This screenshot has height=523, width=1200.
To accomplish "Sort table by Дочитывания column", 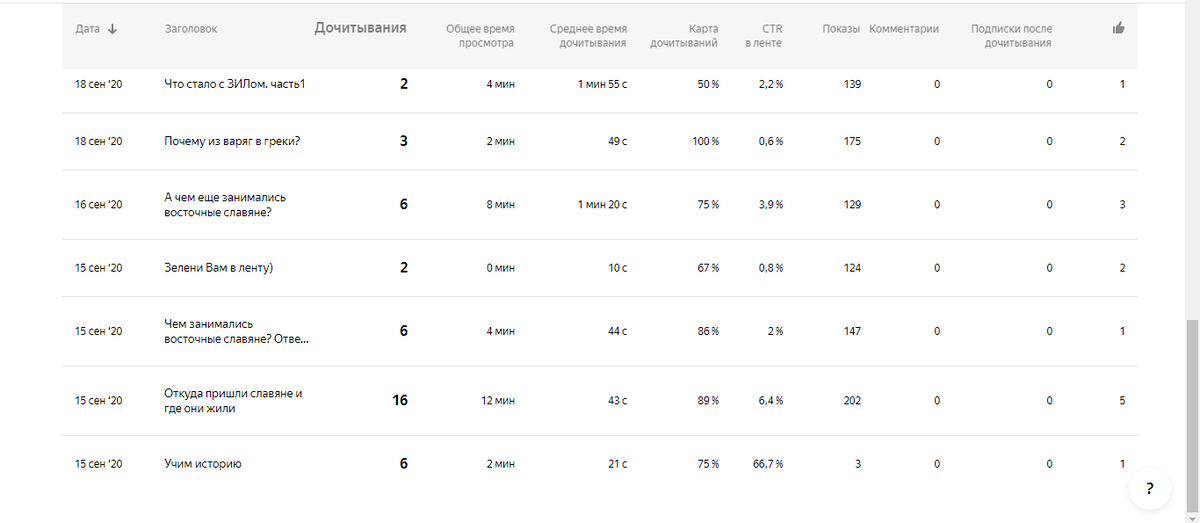I will click(x=360, y=28).
